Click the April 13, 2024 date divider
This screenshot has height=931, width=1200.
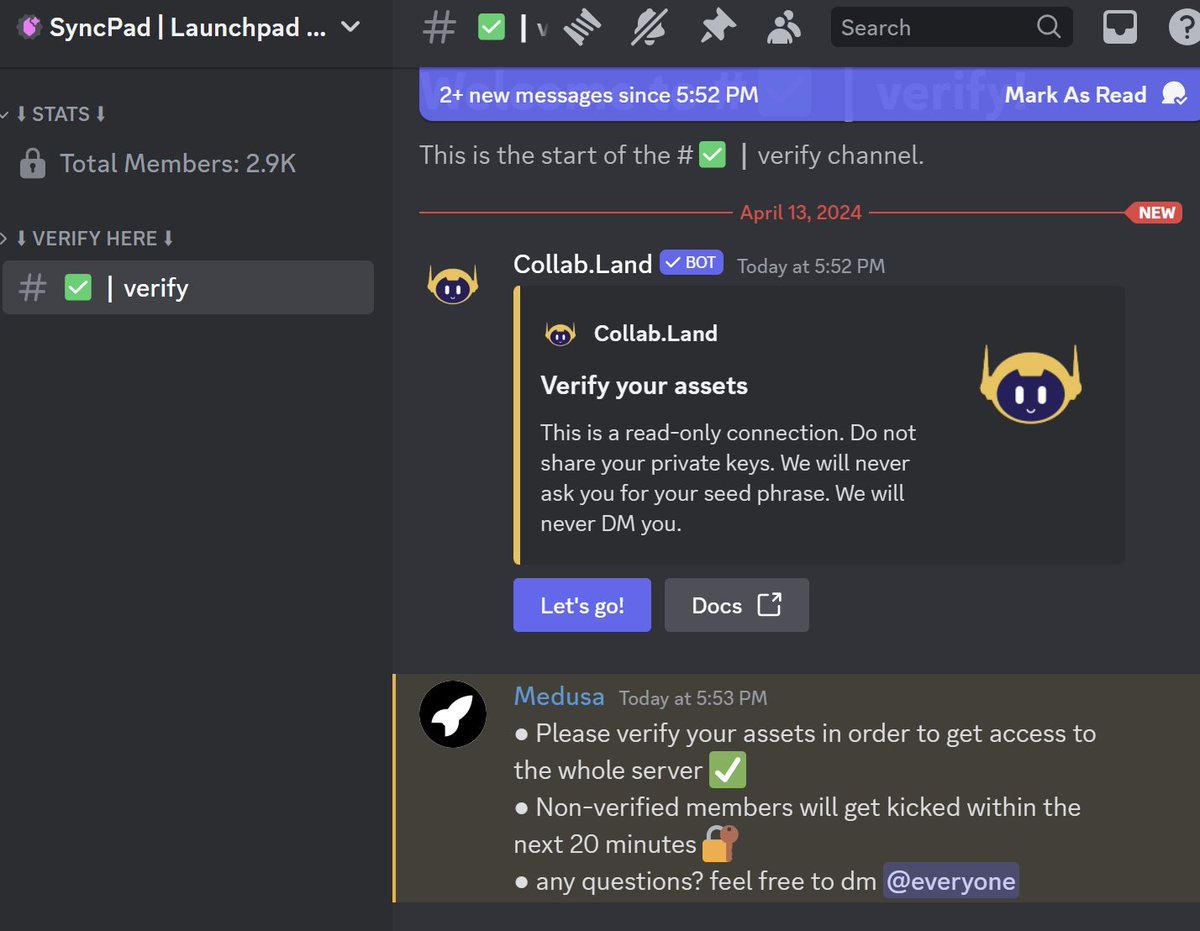click(801, 212)
